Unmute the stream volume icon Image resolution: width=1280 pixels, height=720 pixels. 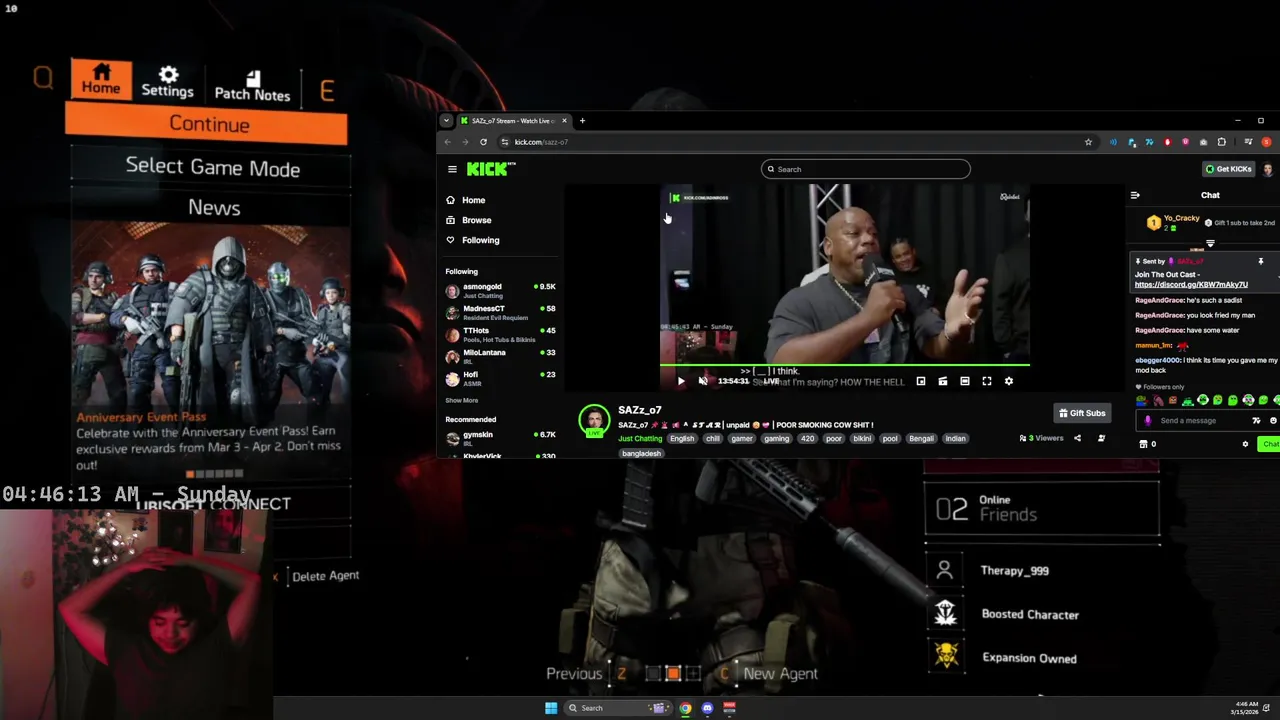(703, 381)
